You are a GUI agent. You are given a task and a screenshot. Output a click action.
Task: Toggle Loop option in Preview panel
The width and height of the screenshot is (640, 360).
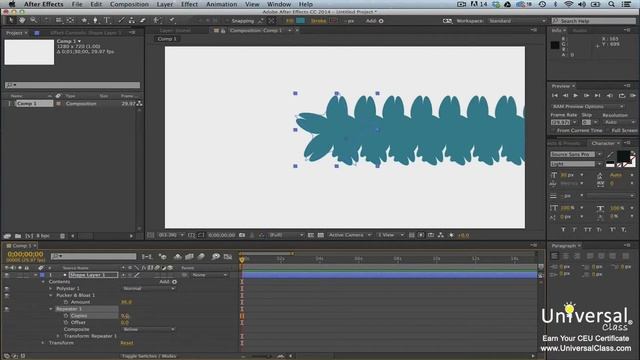pos(622,96)
